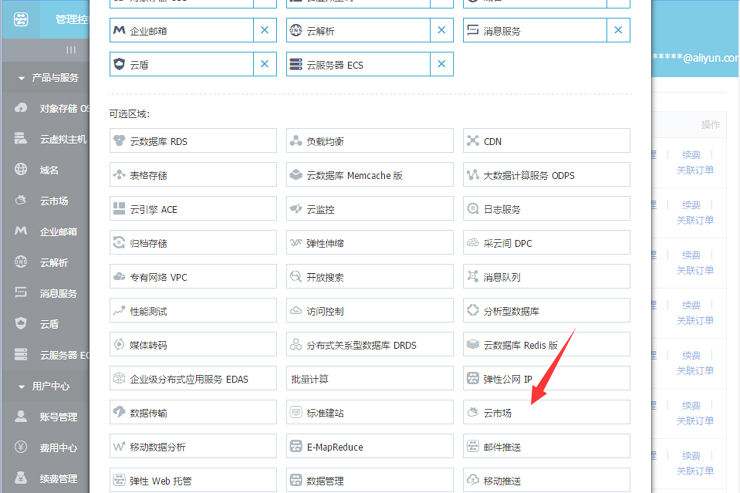Open 域名 in the sidebar
The height and width of the screenshot is (493, 740).
pyautogui.click(x=45, y=170)
